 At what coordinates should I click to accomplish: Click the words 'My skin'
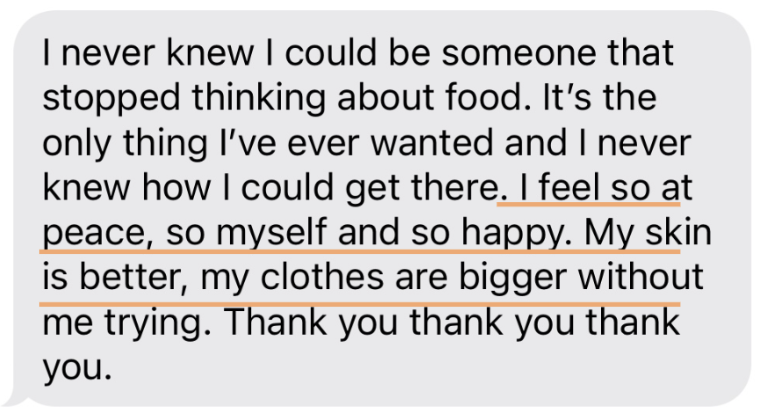coord(648,232)
